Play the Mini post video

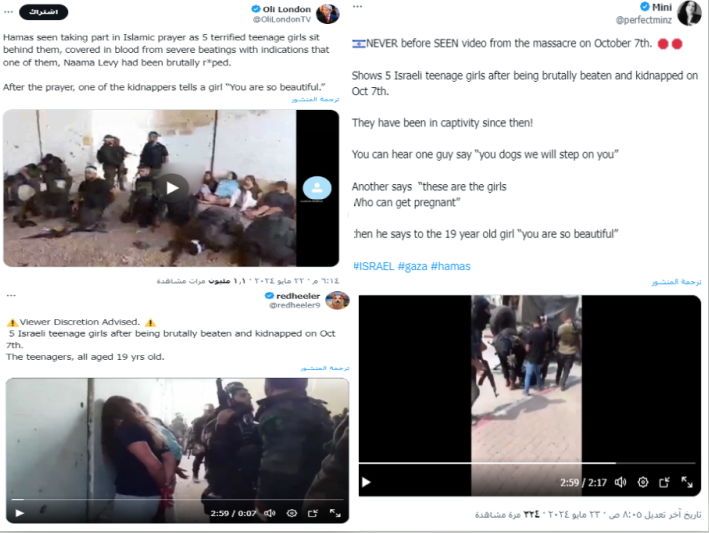click(x=366, y=482)
